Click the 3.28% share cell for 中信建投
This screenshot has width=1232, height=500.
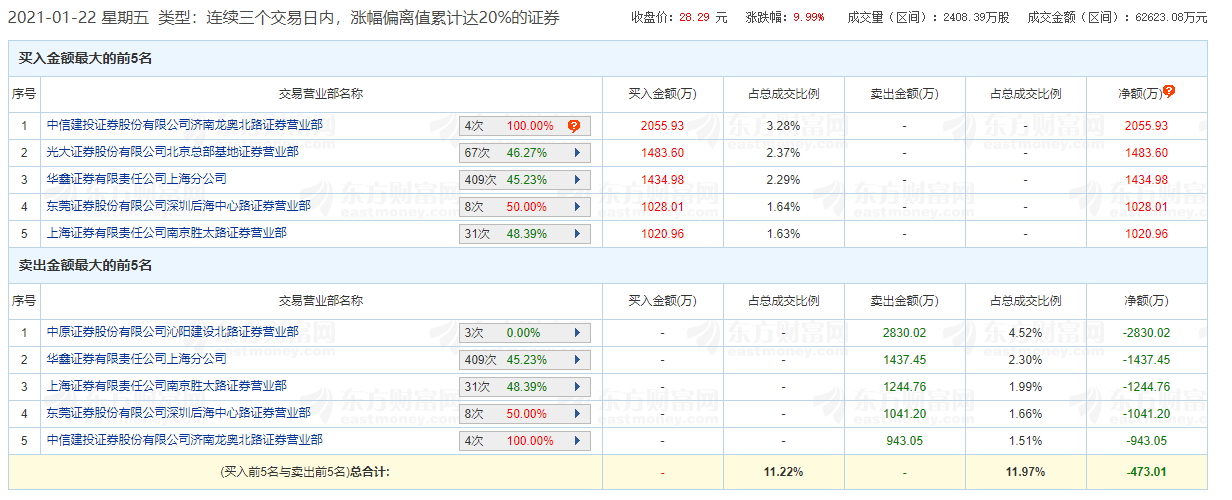[783, 126]
